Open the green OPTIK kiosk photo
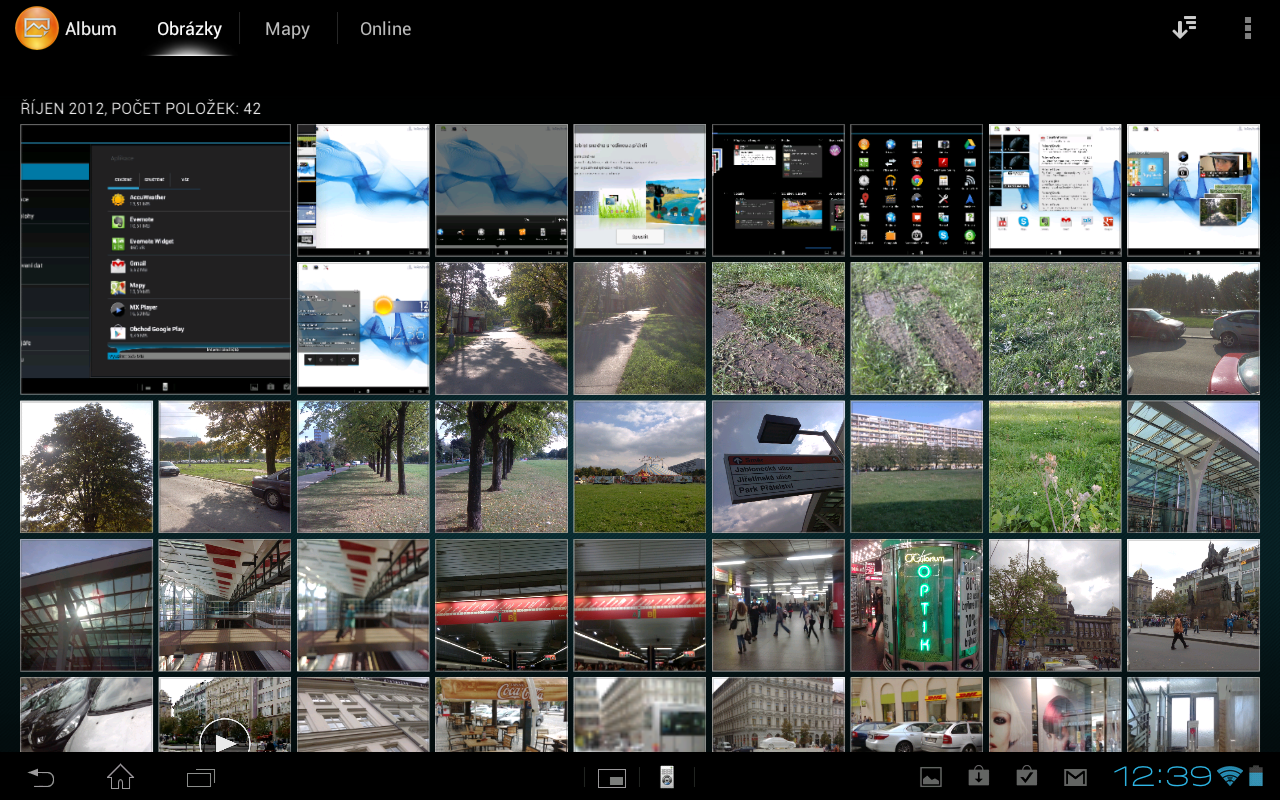This screenshot has width=1280, height=800. tap(916, 605)
